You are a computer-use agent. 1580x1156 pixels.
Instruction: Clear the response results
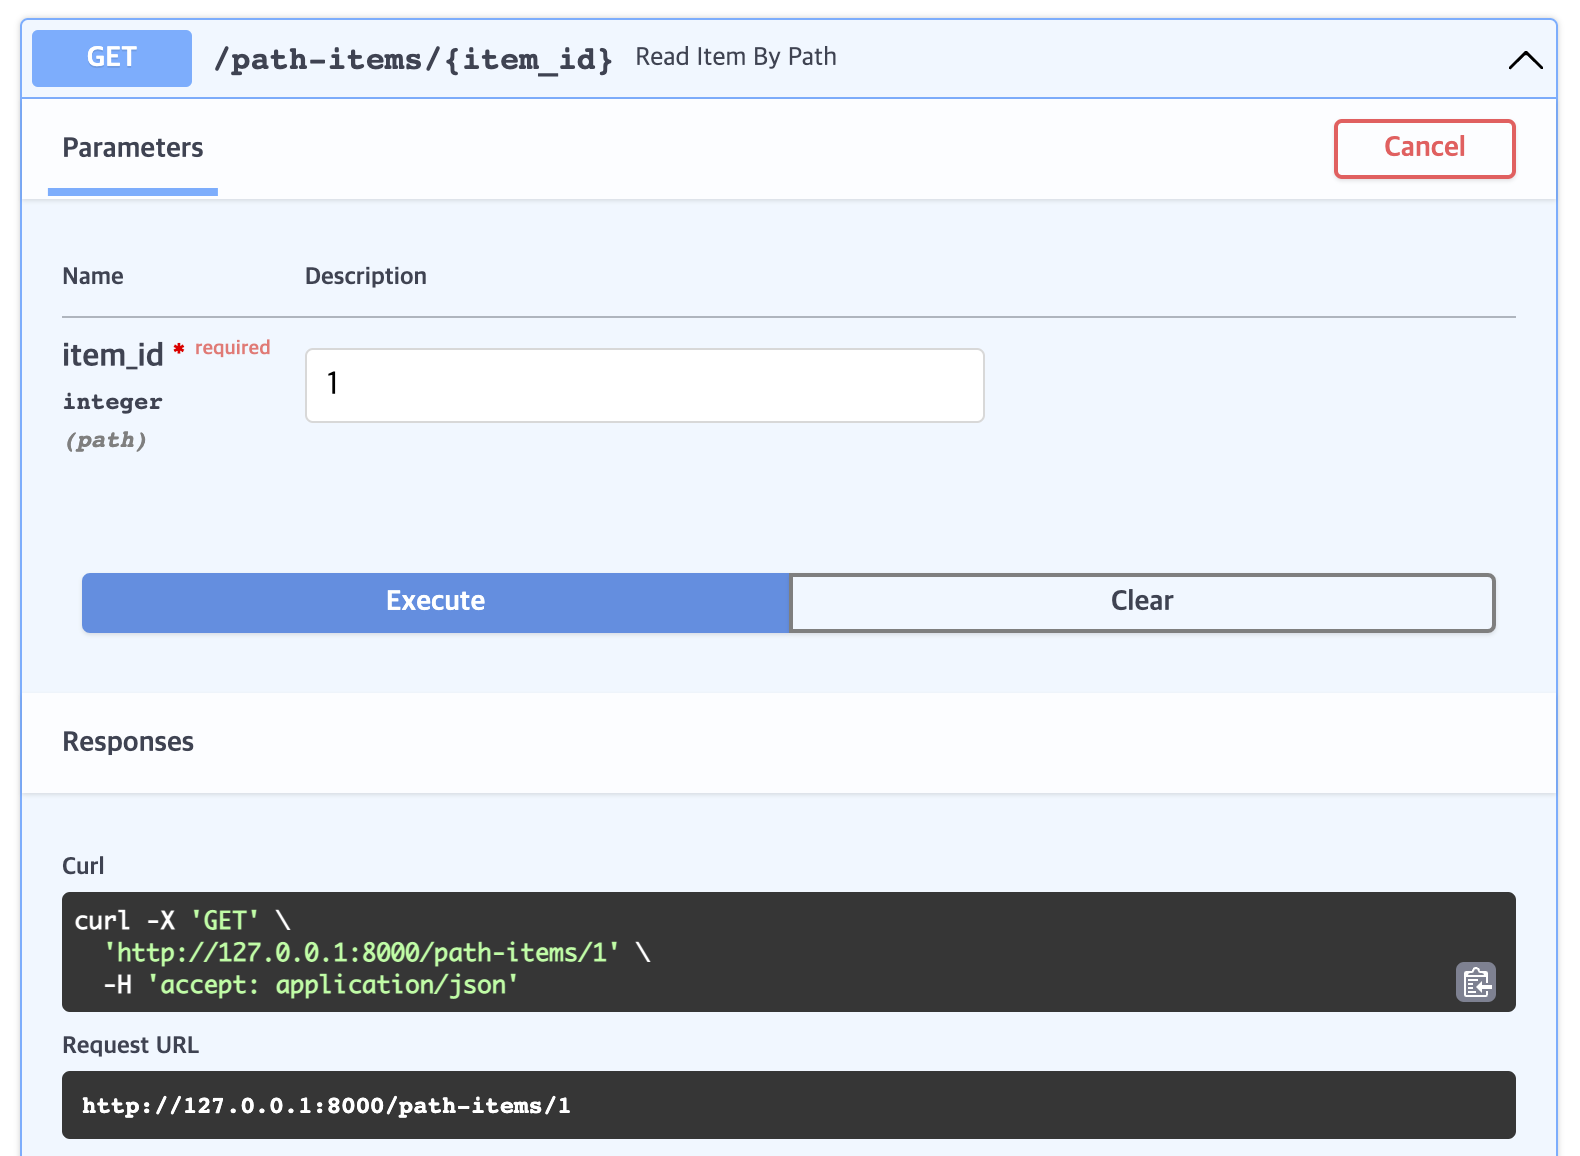click(1142, 602)
